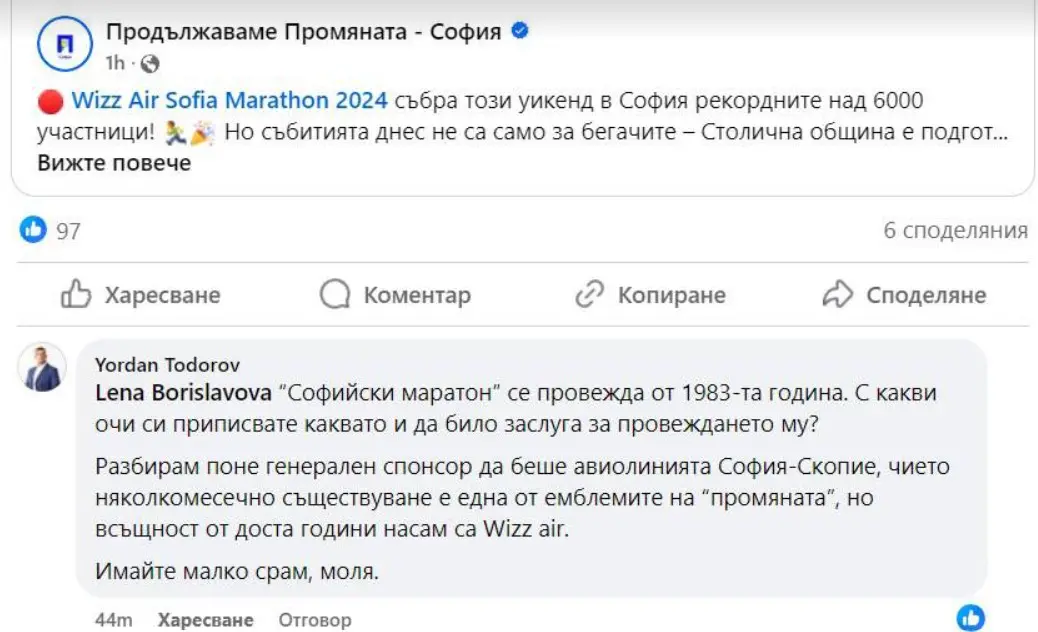Click the share arrow icon beside Споделяне
The height and width of the screenshot is (632, 1038).
tap(836, 294)
